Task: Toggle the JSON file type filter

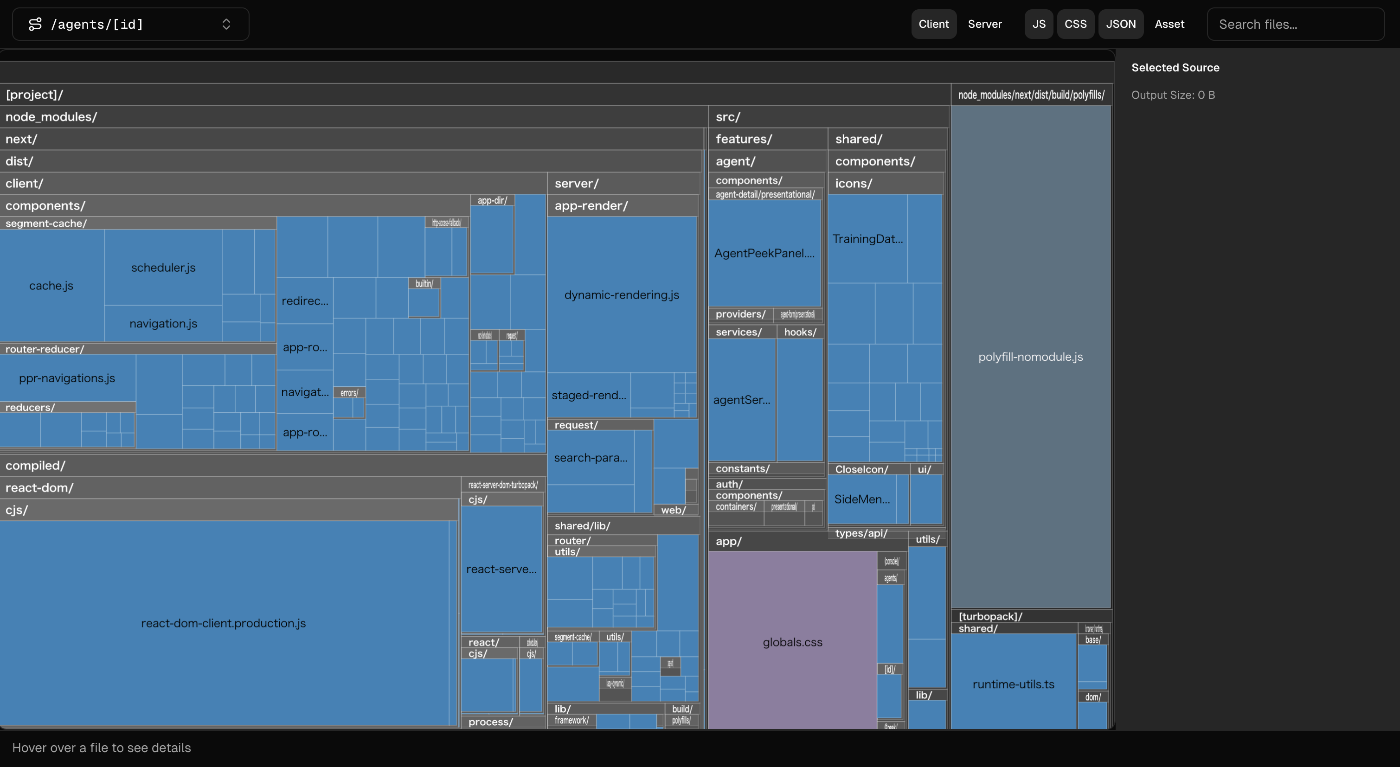Action: [1121, 24]
